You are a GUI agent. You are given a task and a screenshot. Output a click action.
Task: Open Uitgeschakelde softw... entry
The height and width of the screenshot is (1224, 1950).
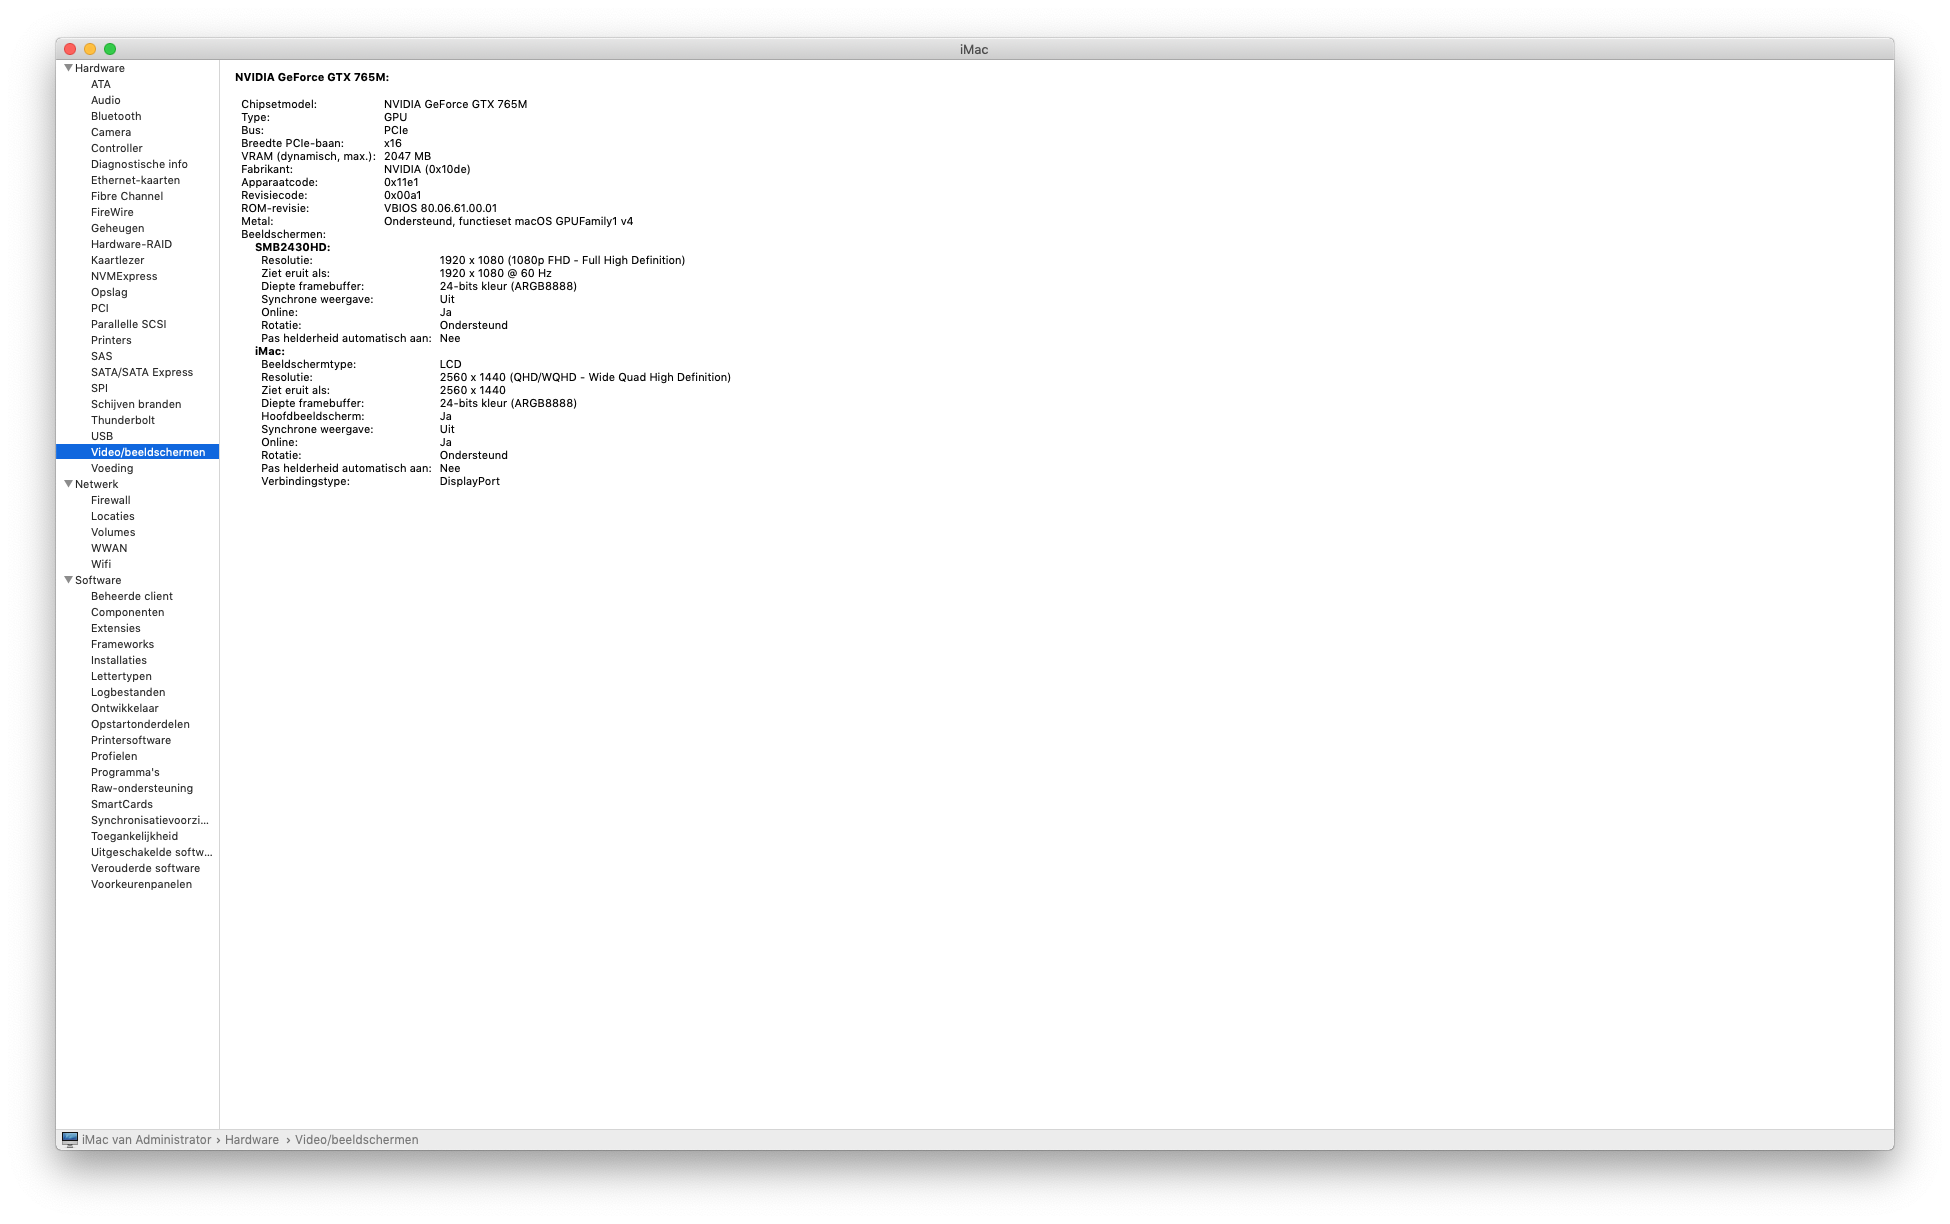(x=152, y=852)
